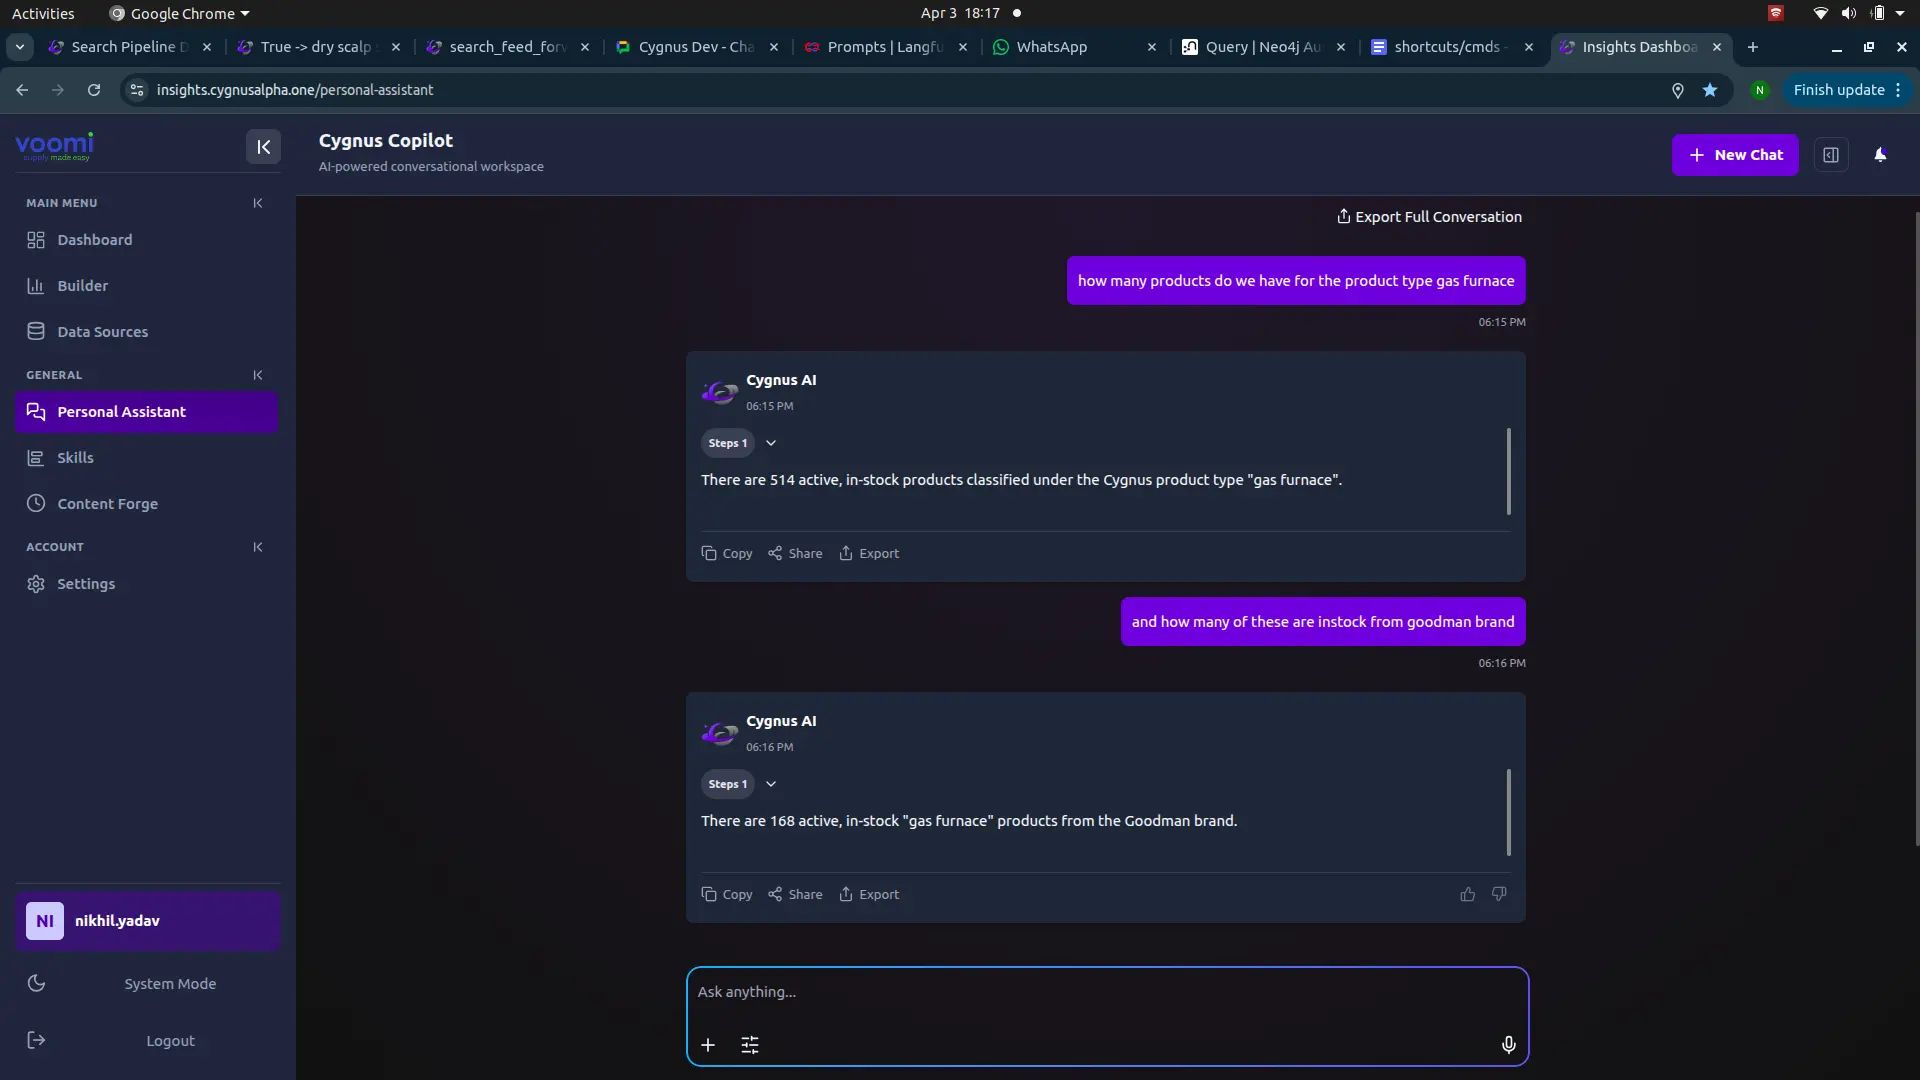Focus the Ask anything input field
1920x1080 pixels.
pos(1107,992)
